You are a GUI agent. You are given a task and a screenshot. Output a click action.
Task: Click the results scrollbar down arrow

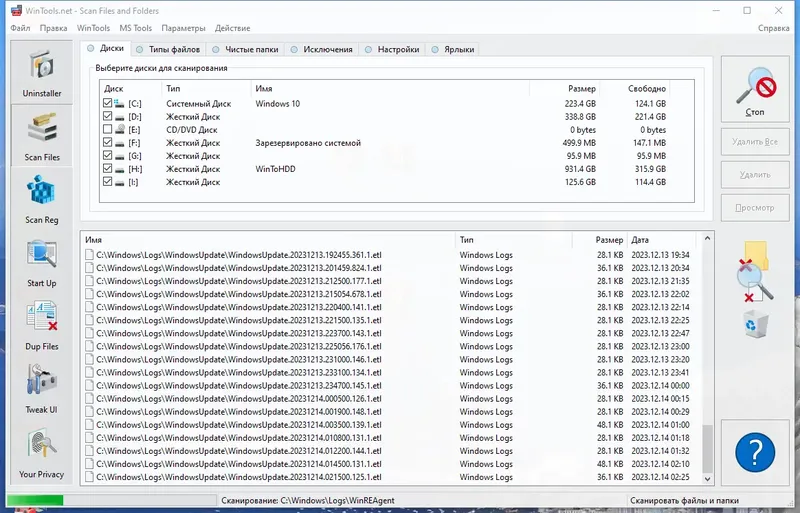tap(707, 479)
